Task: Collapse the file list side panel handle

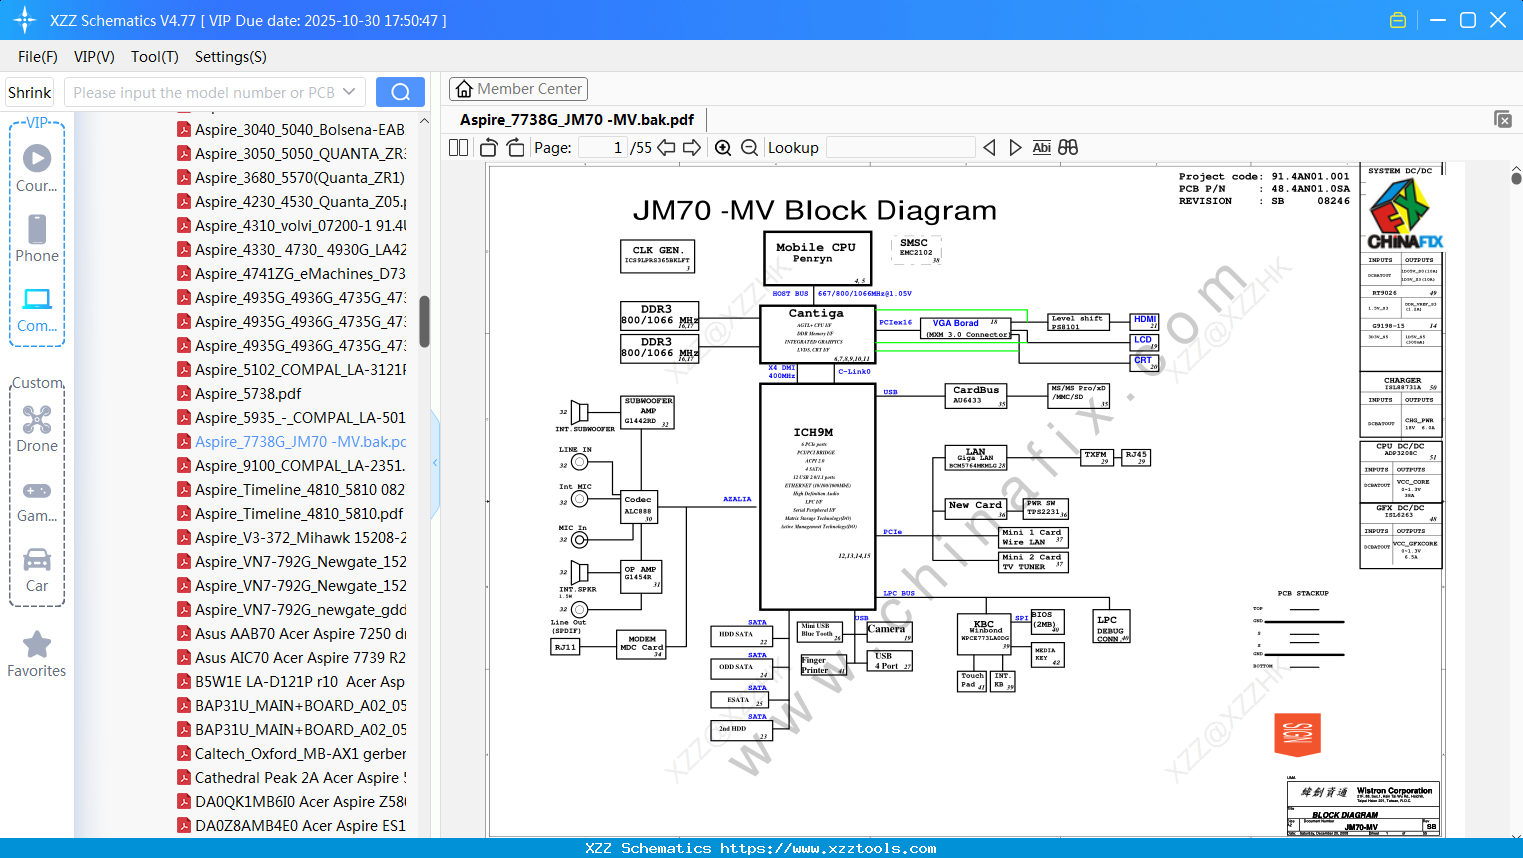Action: click(x=435, y=463)
